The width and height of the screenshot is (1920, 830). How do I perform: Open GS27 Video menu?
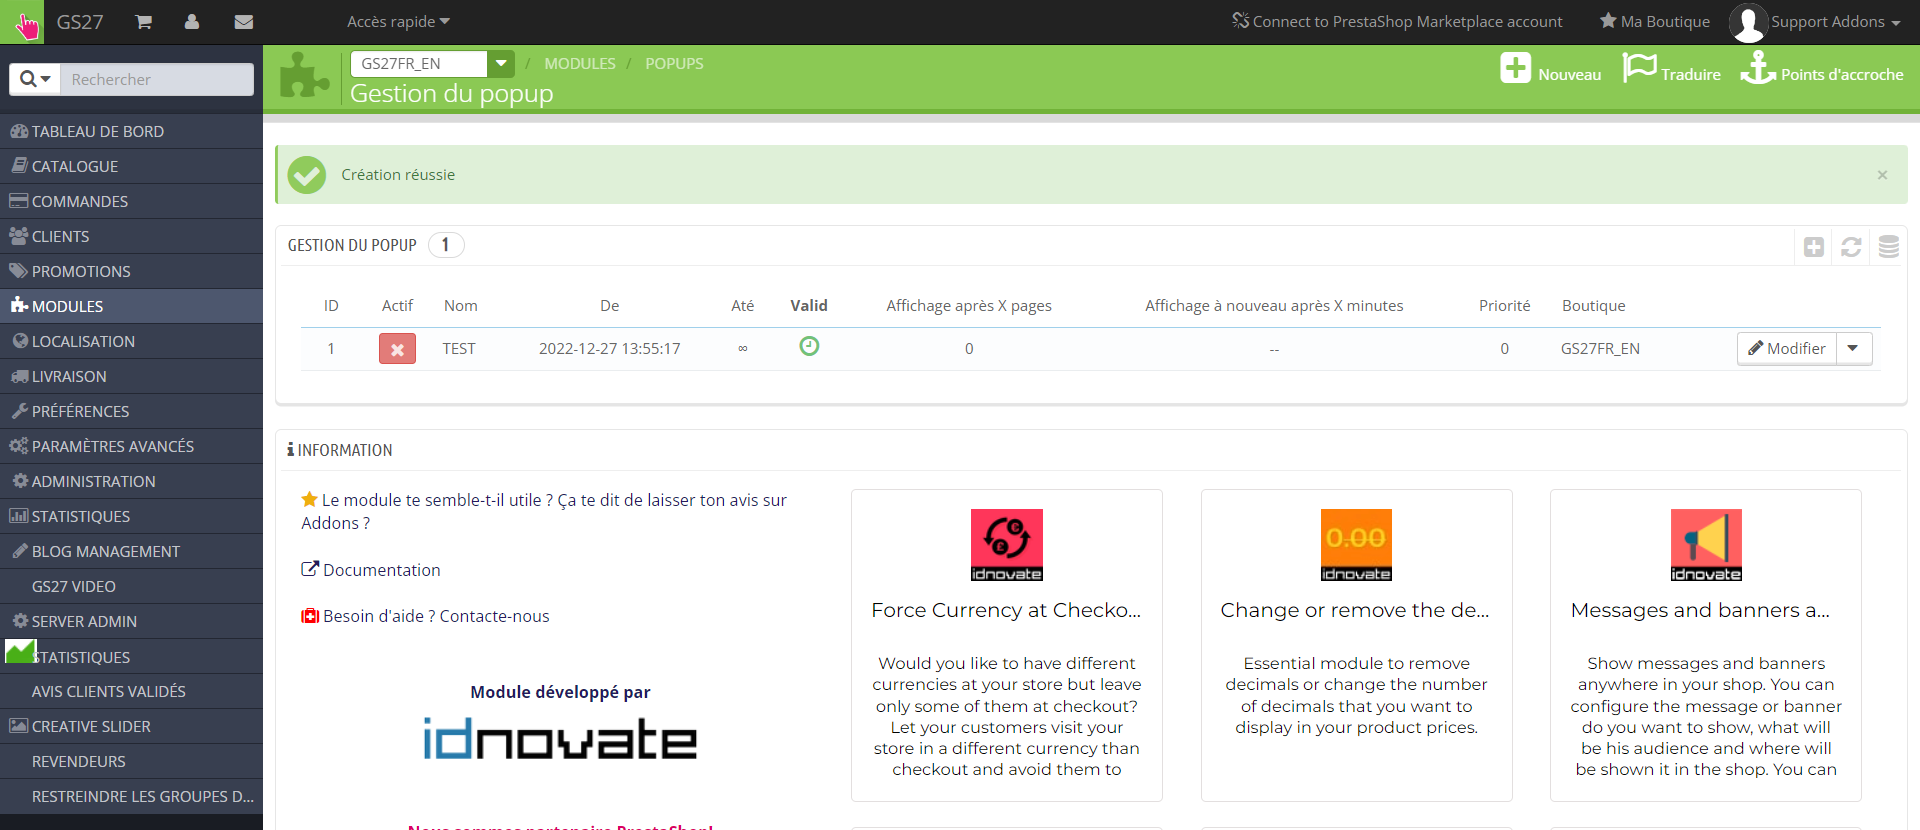tap(131, 586)
